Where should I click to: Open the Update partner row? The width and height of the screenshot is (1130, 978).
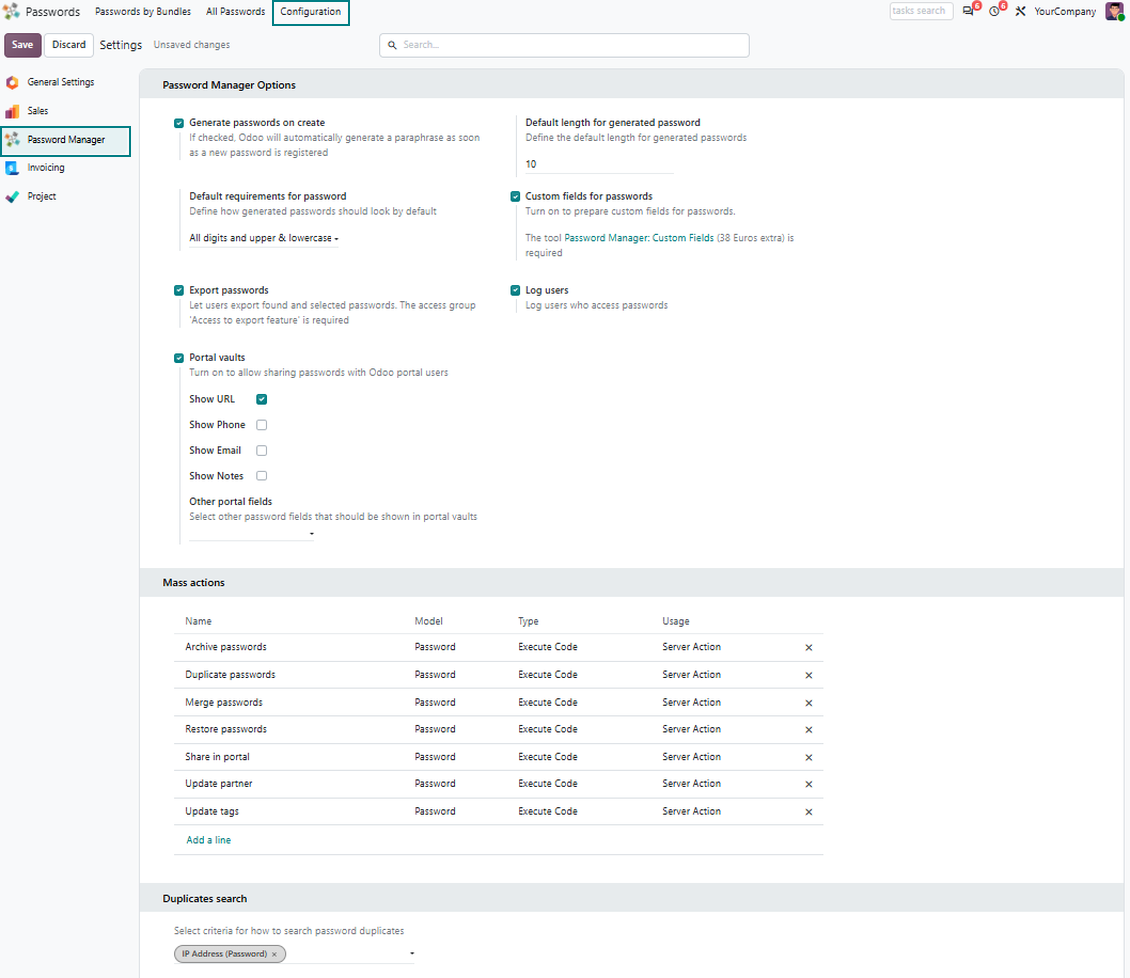tap(498, 784)
